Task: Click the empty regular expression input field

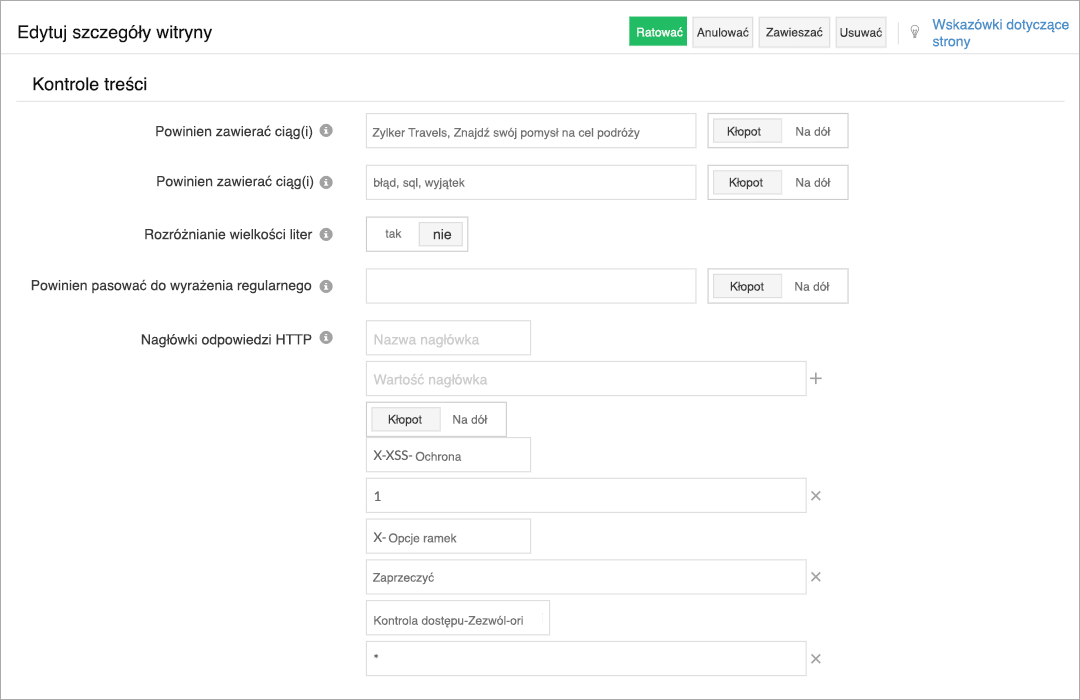Action: coord(530,285)
